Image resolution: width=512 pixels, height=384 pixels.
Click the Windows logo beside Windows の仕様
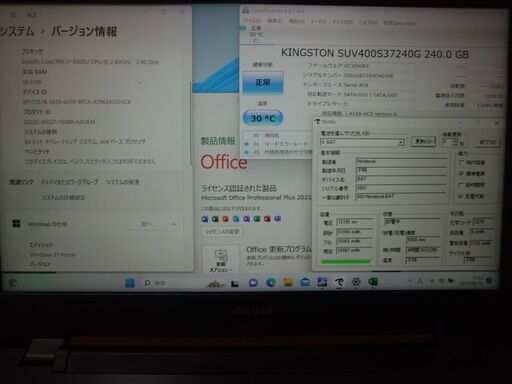click(x=16, y=224)
